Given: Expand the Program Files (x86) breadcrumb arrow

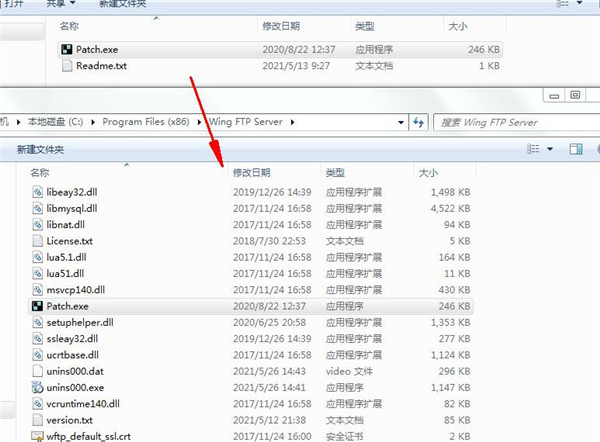Looking at the screenshot, I should [199, 122].
